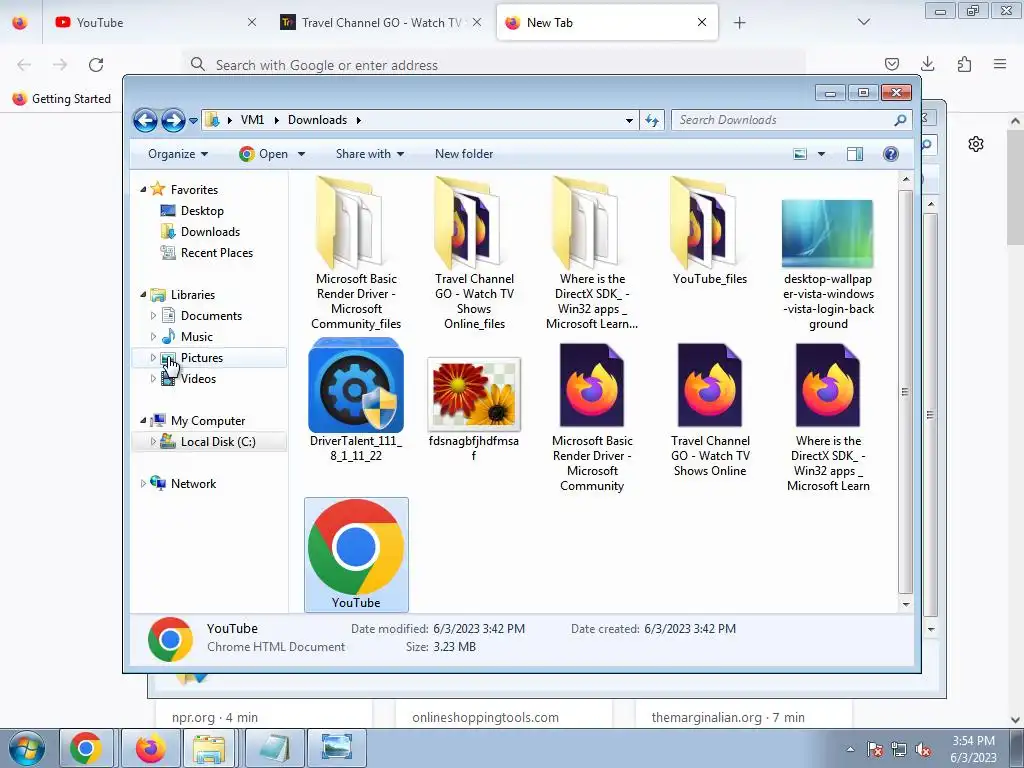Open the Firefox application menu
Image resolution: width=1024 pixels, height=768 pixels.
pyautogui.click(x=1000, y=64)
